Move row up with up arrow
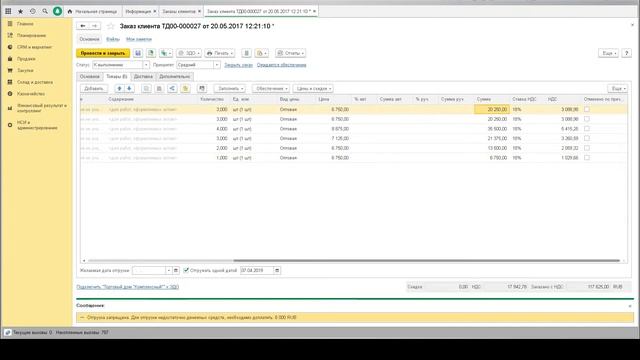 tap(119, 89)
